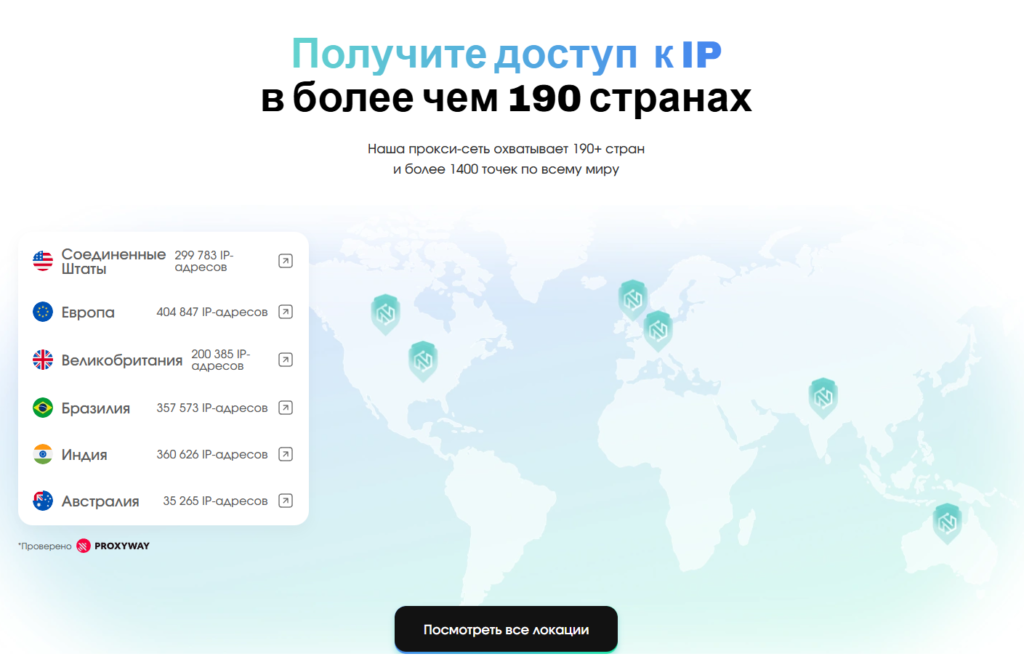Click the external-link arrow next to Европа
This screenshot has height=667, width=1024.
tap(285, 312)
